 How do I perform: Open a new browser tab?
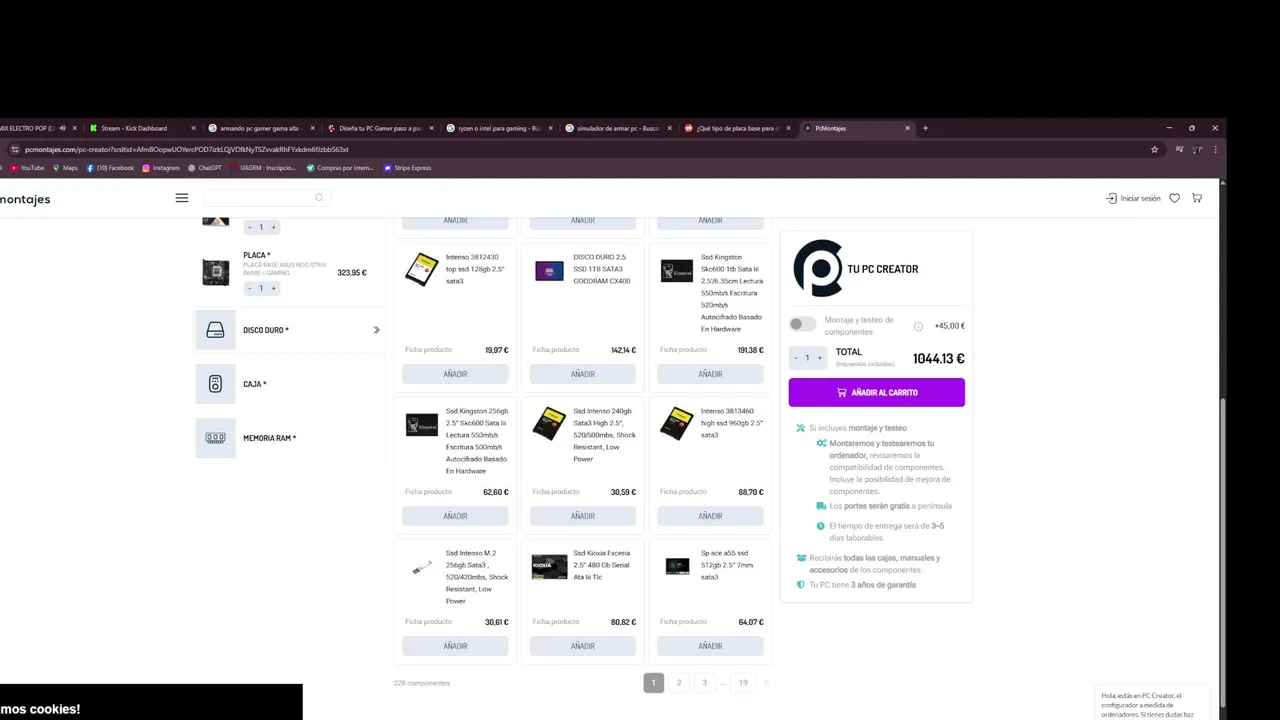point(925,128)
